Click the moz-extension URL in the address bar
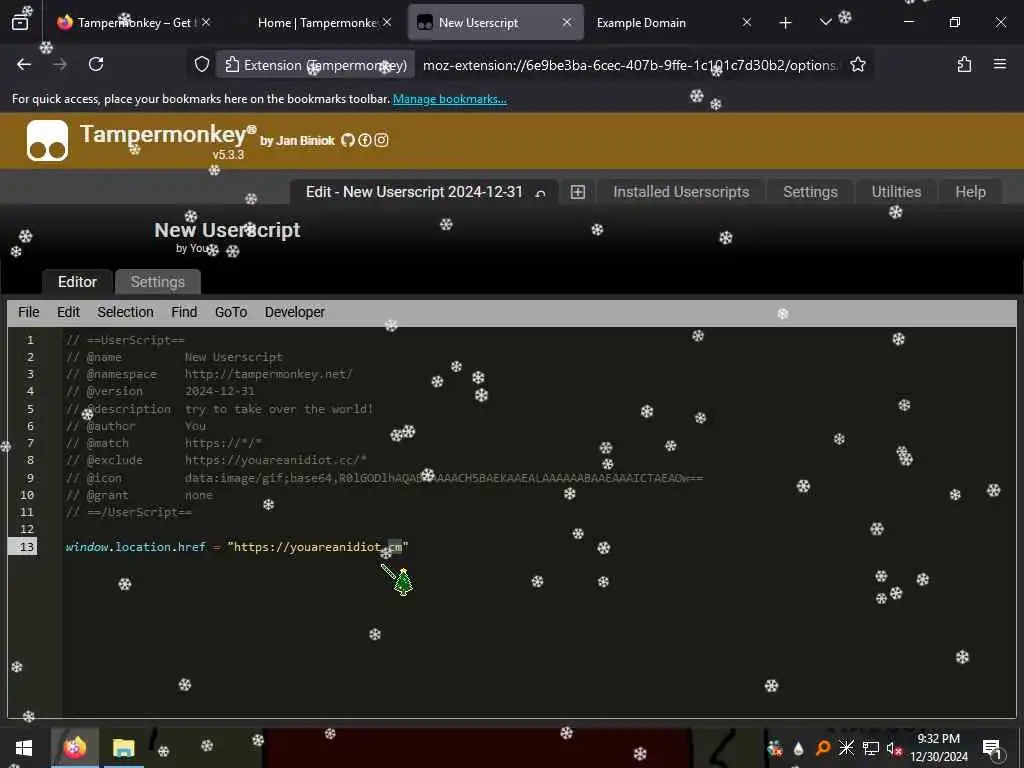 (x=630, y=65)
